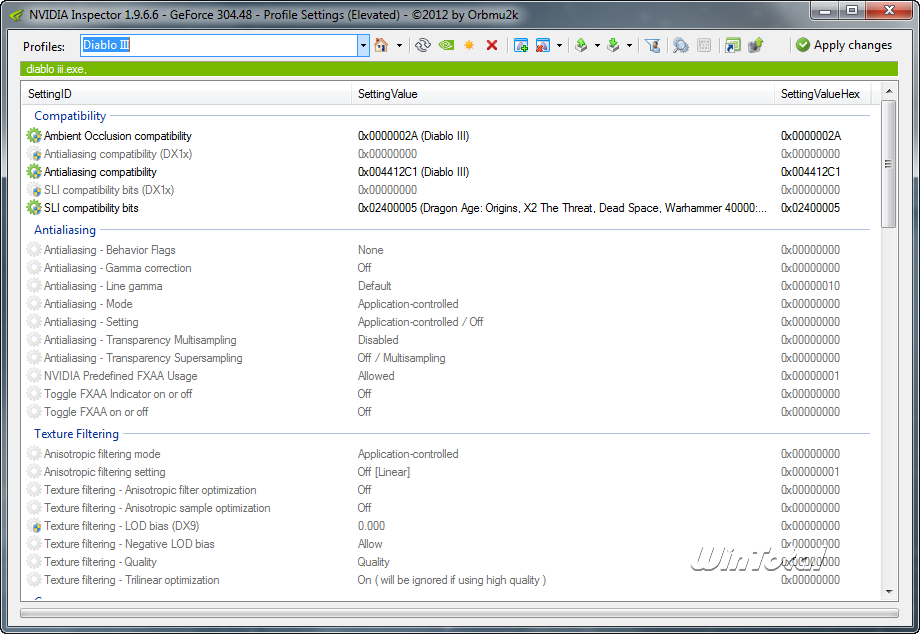
Task: Remove application from profile icon
Action: (x=543, y=45)
